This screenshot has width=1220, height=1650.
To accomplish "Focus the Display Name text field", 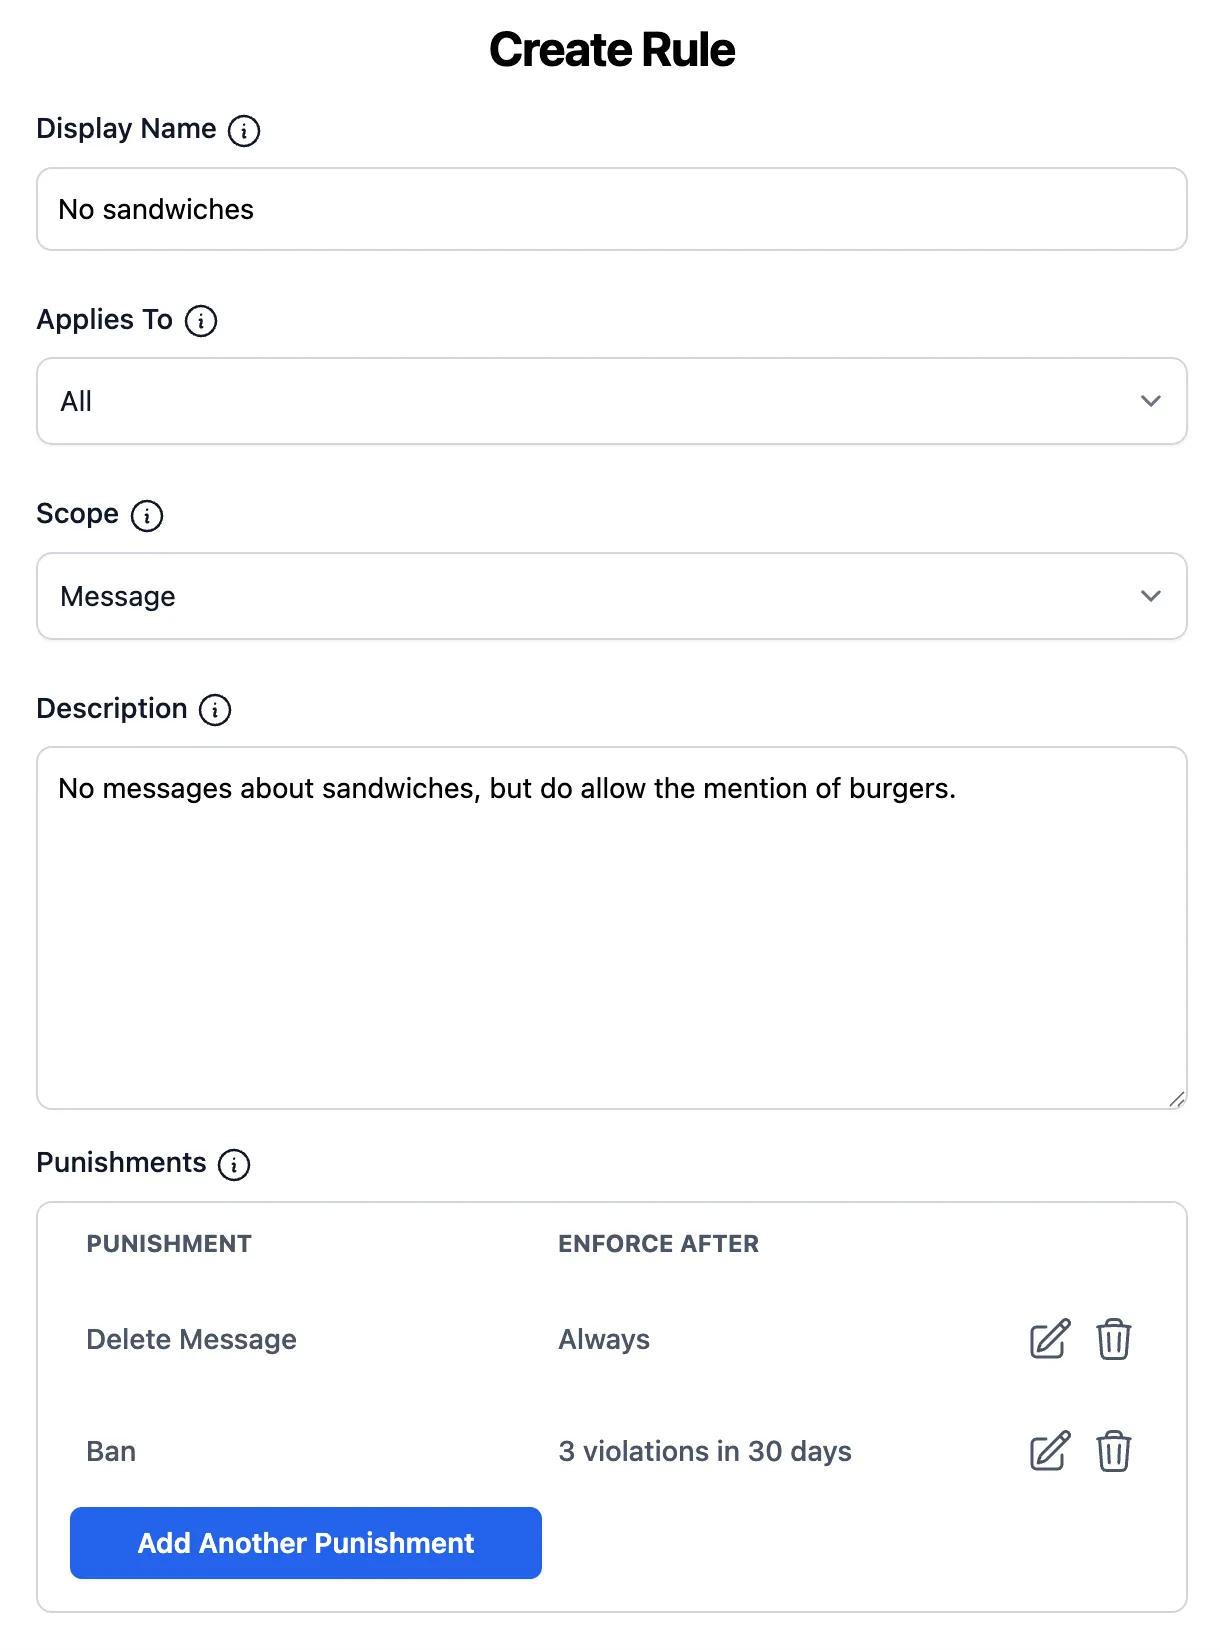I will click(x=610, y=209).
